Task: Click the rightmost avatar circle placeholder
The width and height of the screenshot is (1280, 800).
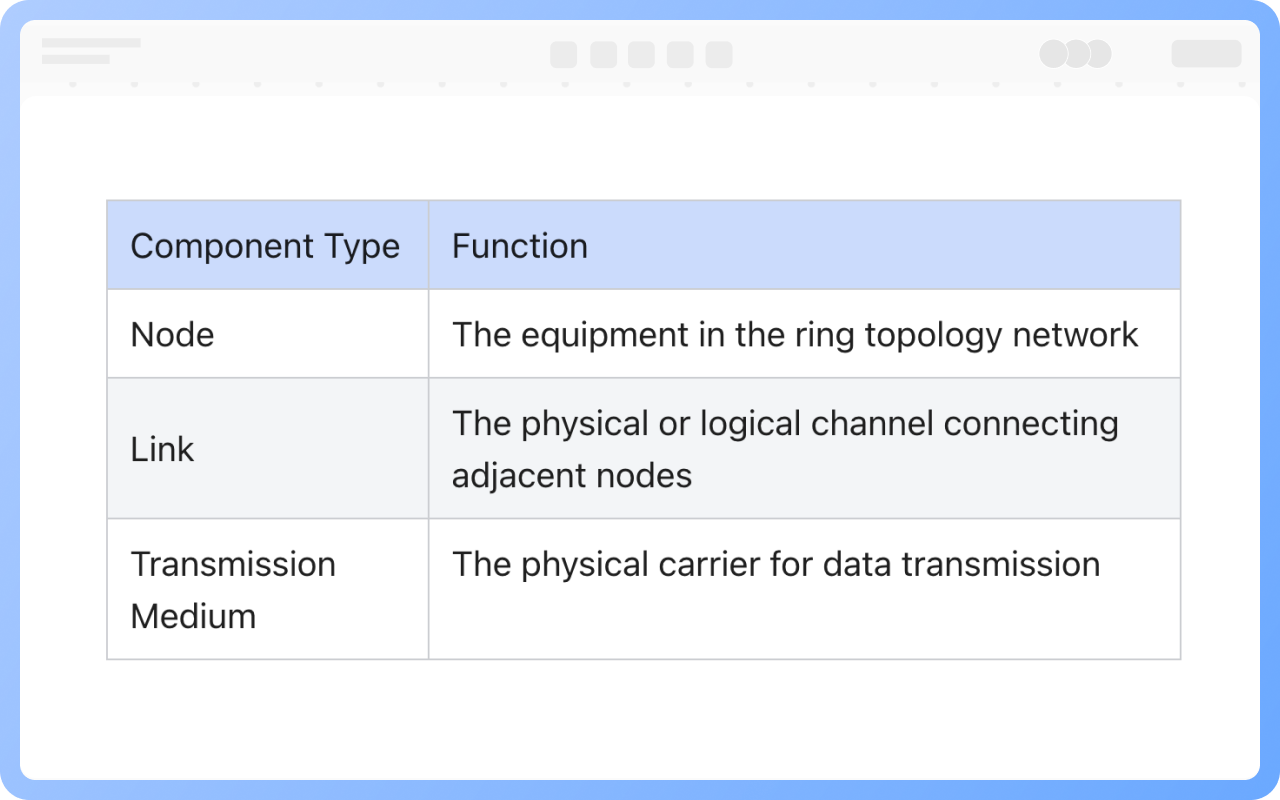Action: pyautogui.click(x=1099, y=54)
